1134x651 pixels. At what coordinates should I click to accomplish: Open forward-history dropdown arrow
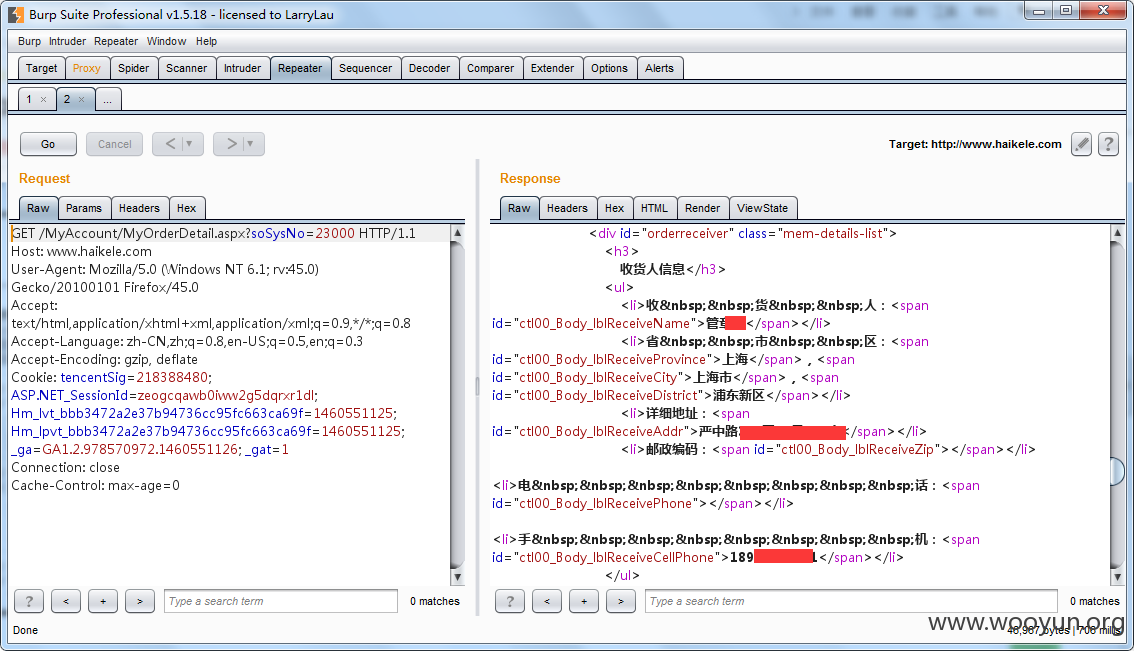click(250, 144)
